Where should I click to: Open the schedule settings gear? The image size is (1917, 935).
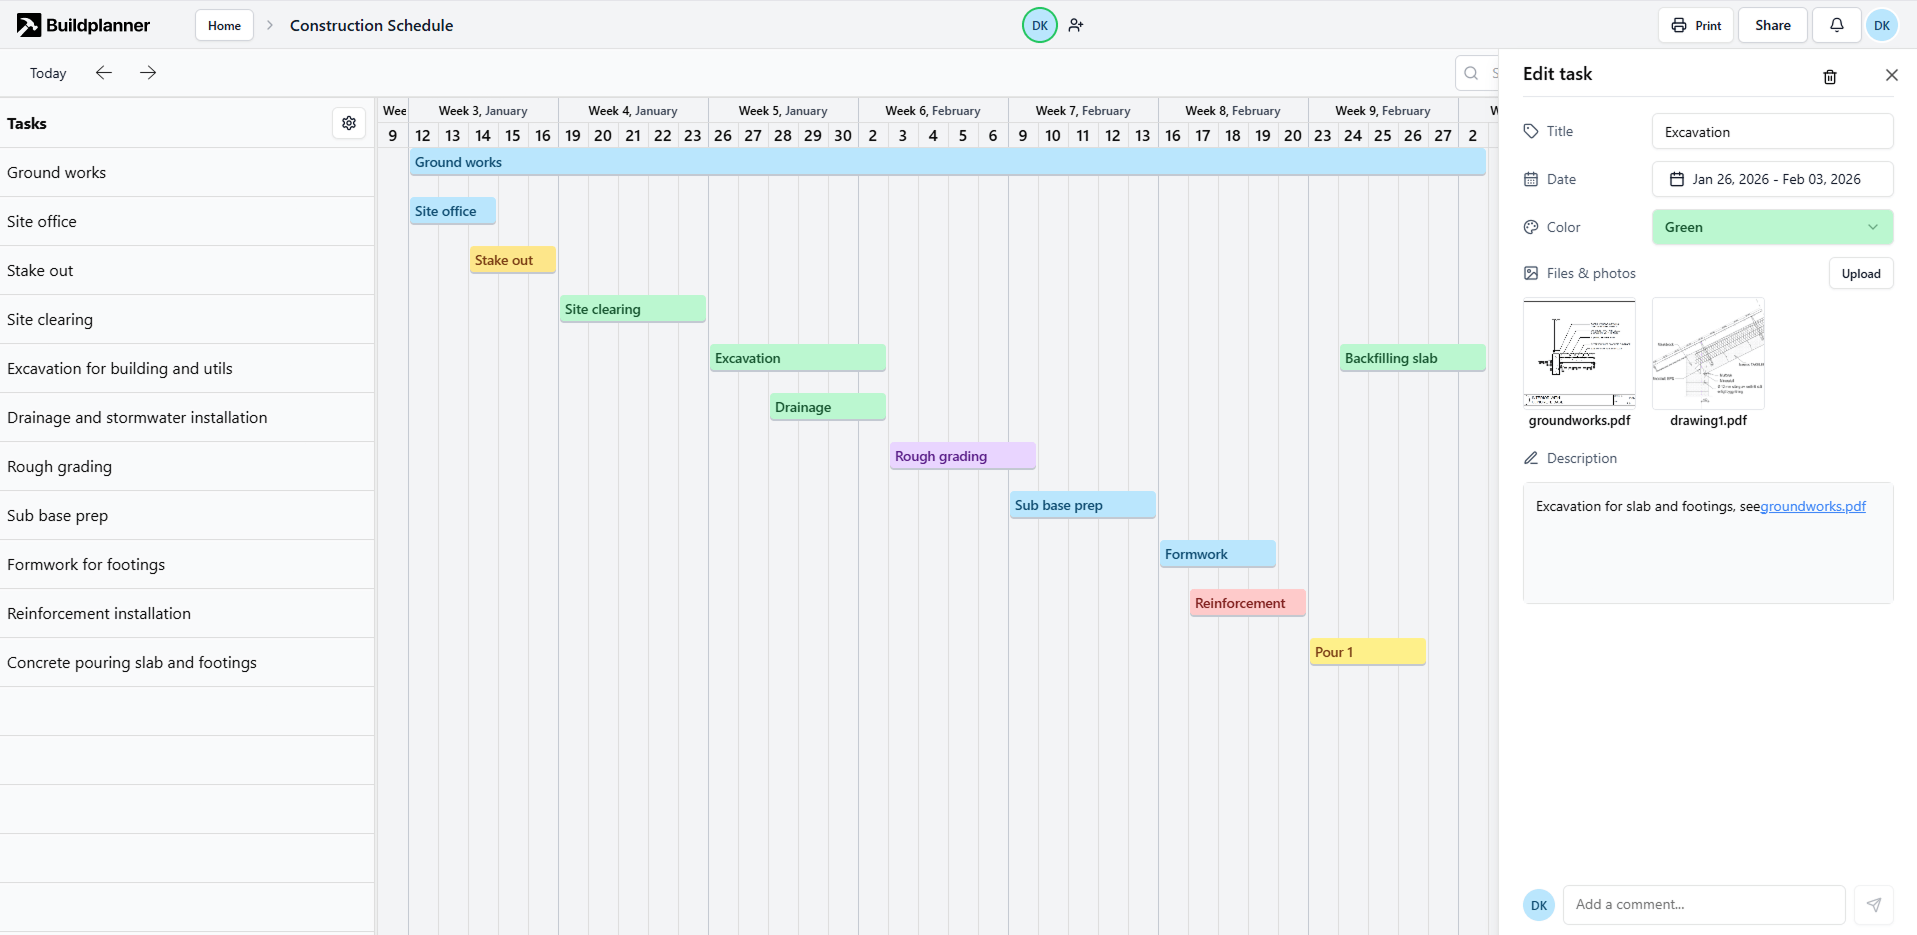coord(349,123)
